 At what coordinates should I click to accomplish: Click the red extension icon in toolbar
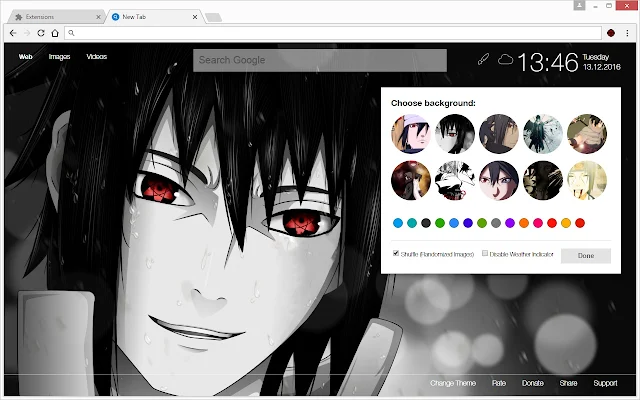pos(611,33)
